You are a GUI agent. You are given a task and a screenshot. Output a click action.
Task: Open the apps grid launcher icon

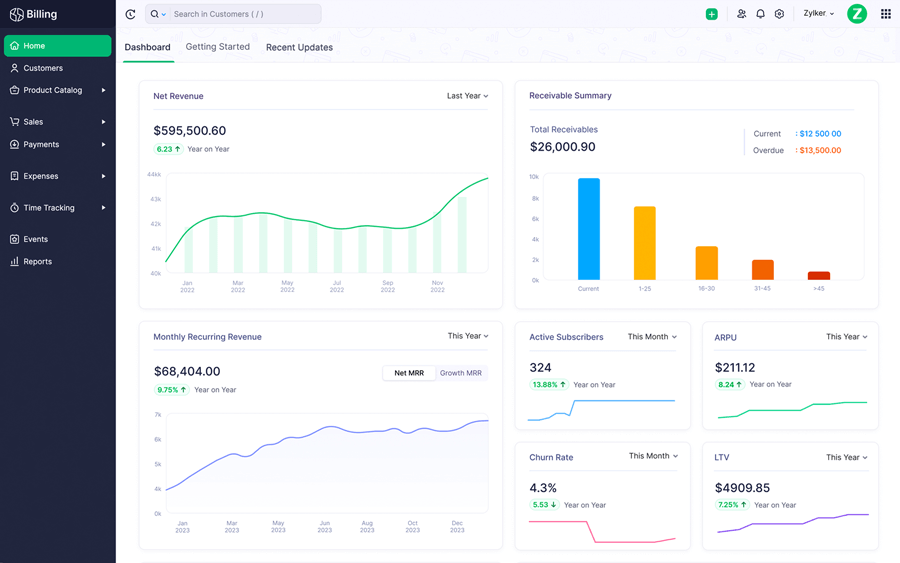coord(885,14)
